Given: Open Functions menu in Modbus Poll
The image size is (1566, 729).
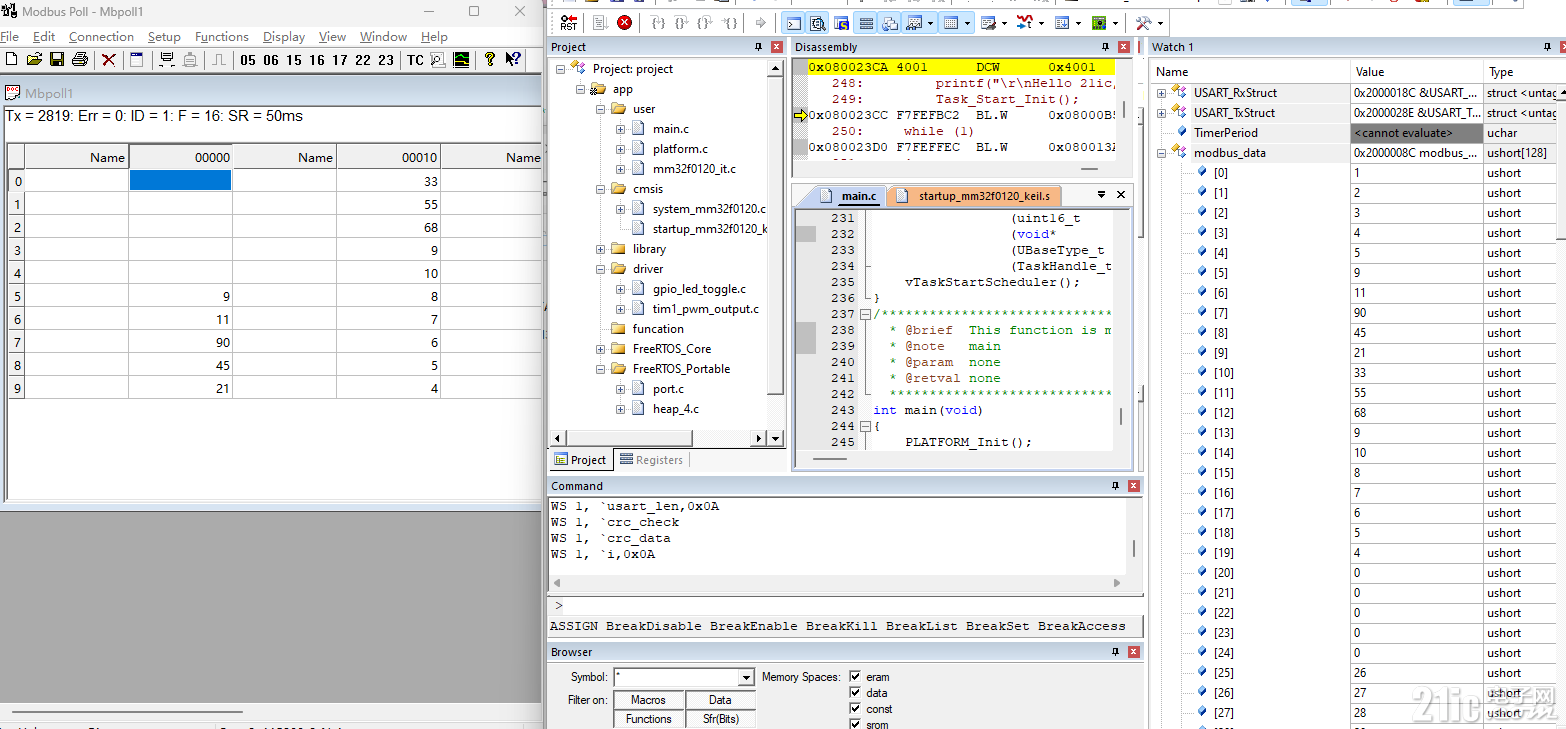Looking at the screenshot, I should [222, 36].
